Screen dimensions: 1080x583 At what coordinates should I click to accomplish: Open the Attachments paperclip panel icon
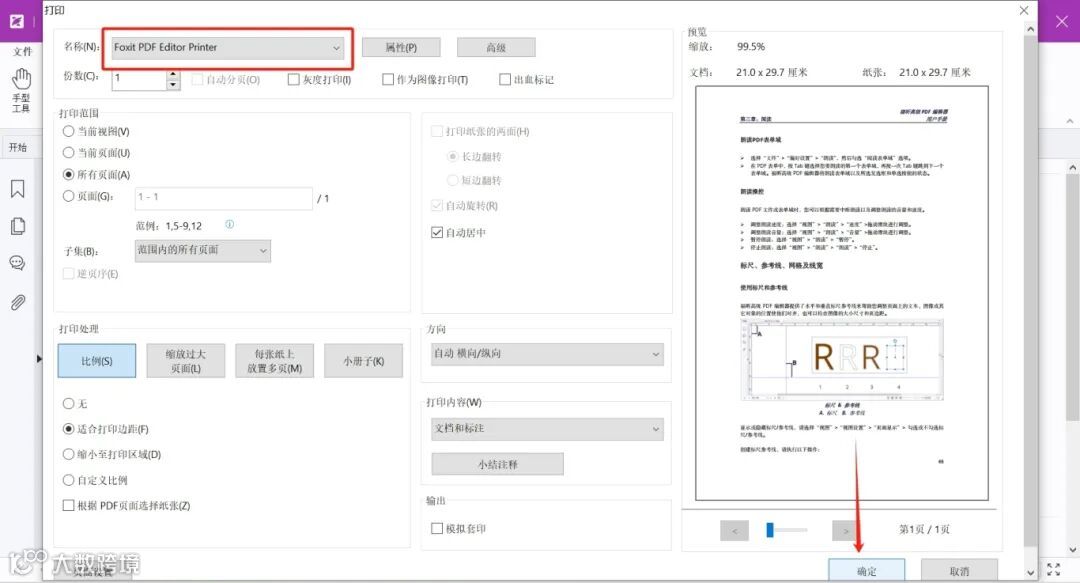tap(18, 302)
